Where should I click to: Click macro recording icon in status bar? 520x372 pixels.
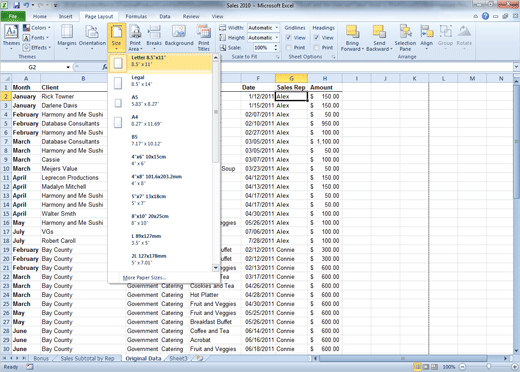click(x=30, y=367)
